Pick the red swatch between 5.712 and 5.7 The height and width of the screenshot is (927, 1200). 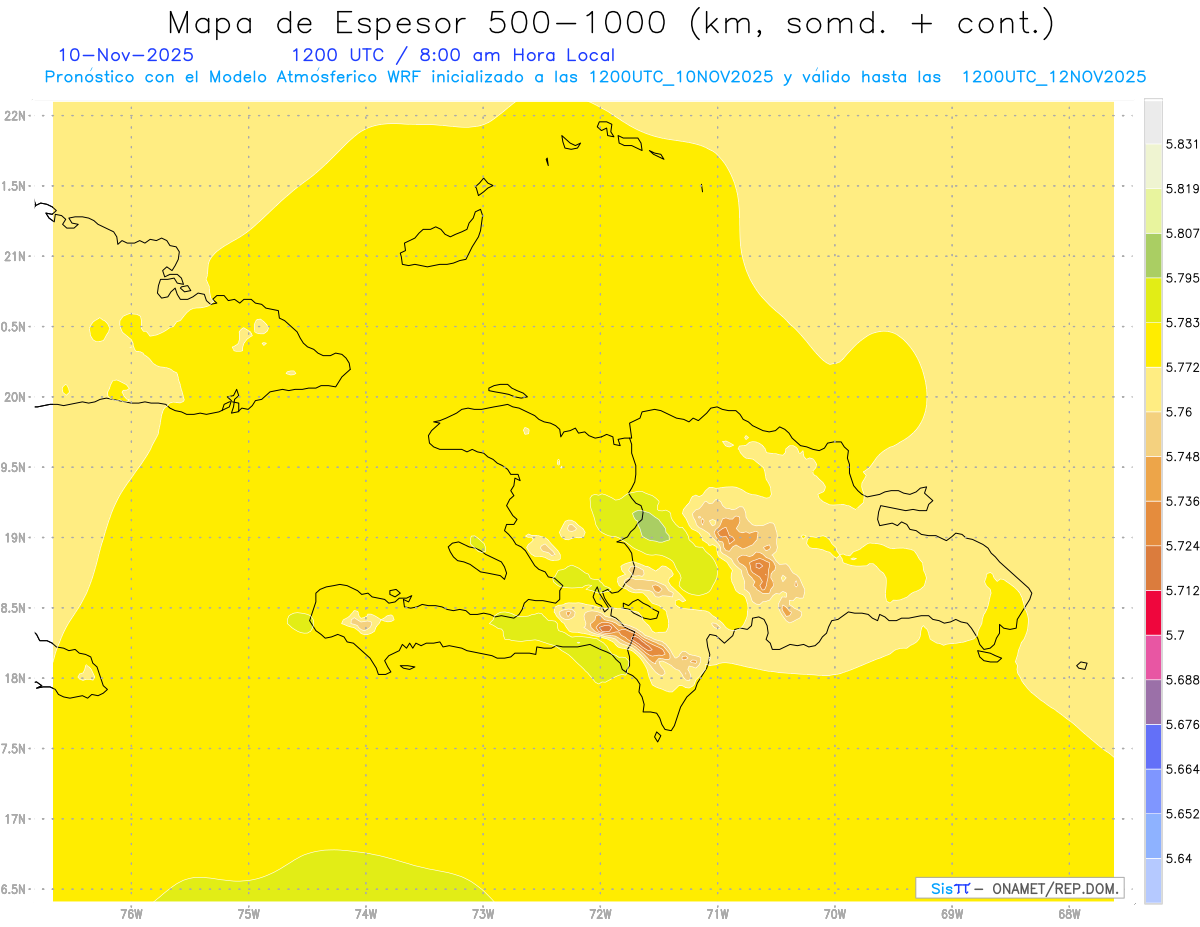[x=1153, y=612]
